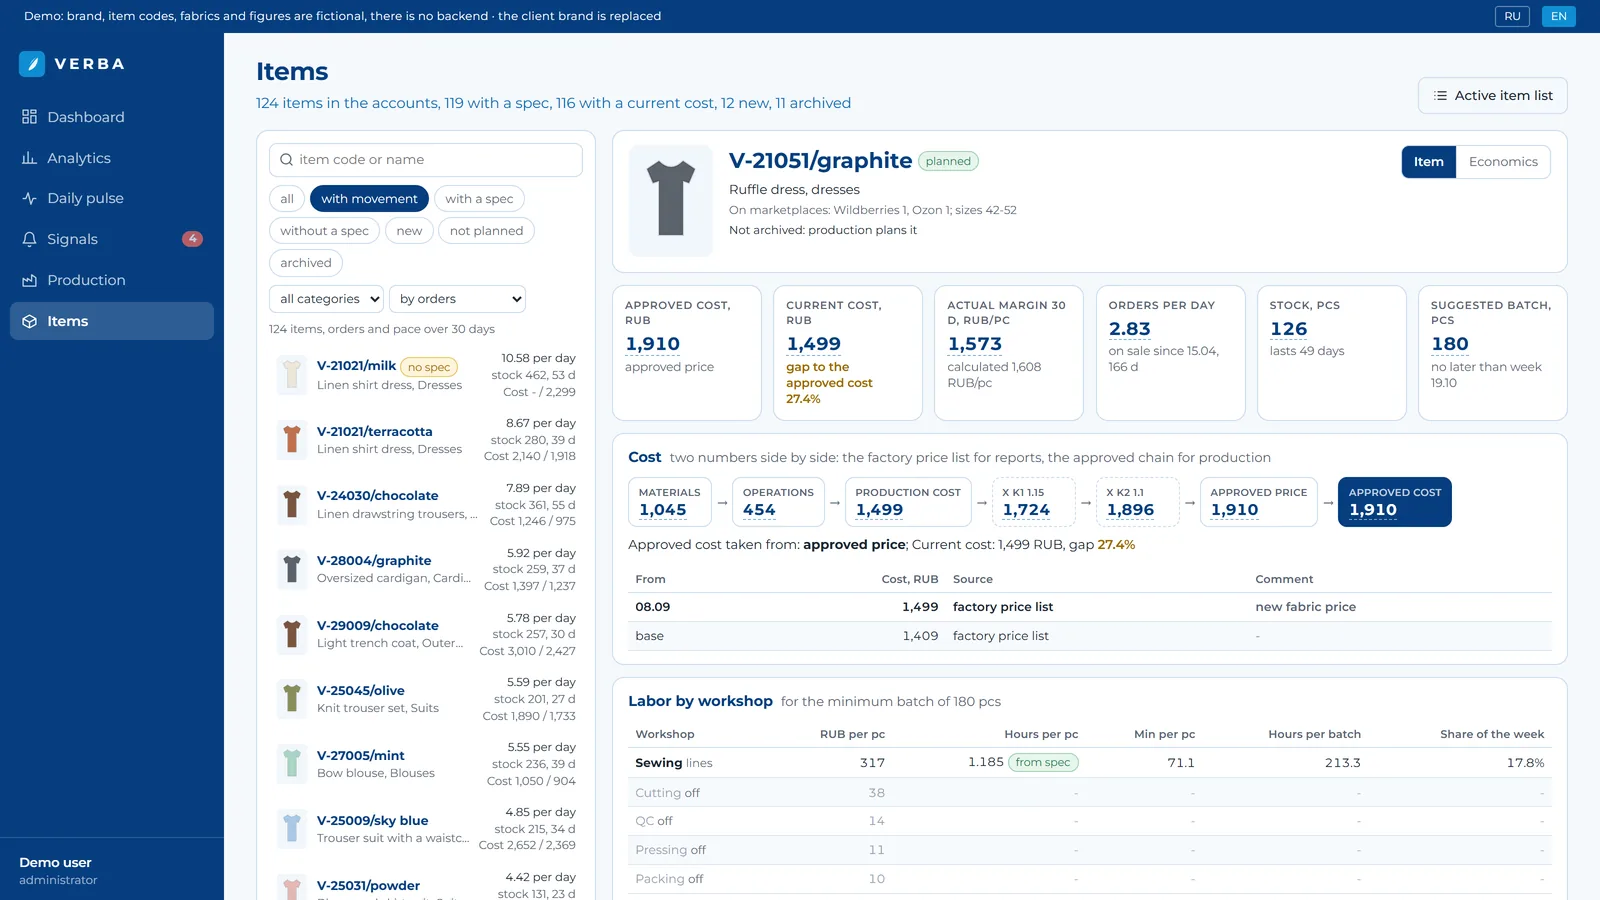Click the V-27005/mint blouse icon
Screen dimensions: 1600x900
291,764
